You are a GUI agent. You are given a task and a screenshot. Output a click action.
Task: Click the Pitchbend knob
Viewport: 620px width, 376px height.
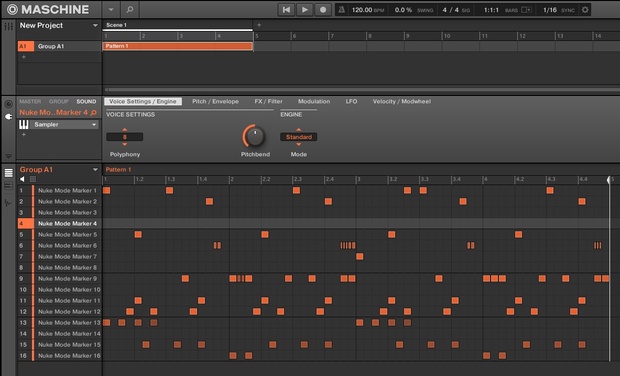[x=254, y=137]
